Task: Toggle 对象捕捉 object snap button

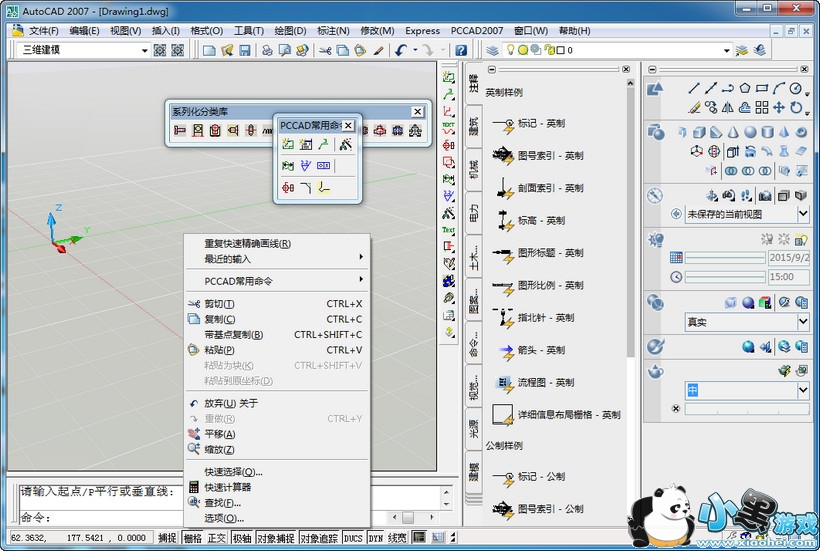Action: tap(277, 538)
